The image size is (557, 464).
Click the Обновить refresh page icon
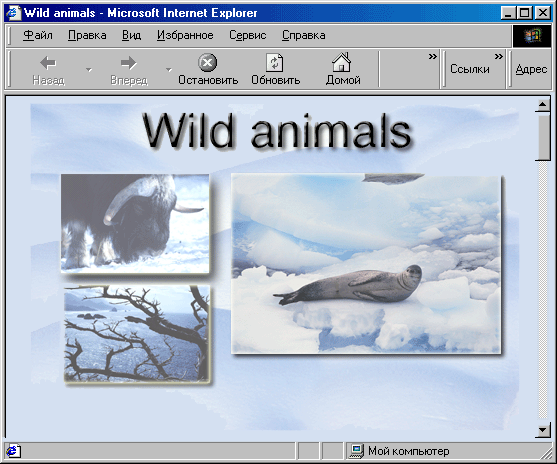click(x=275, y=63)
